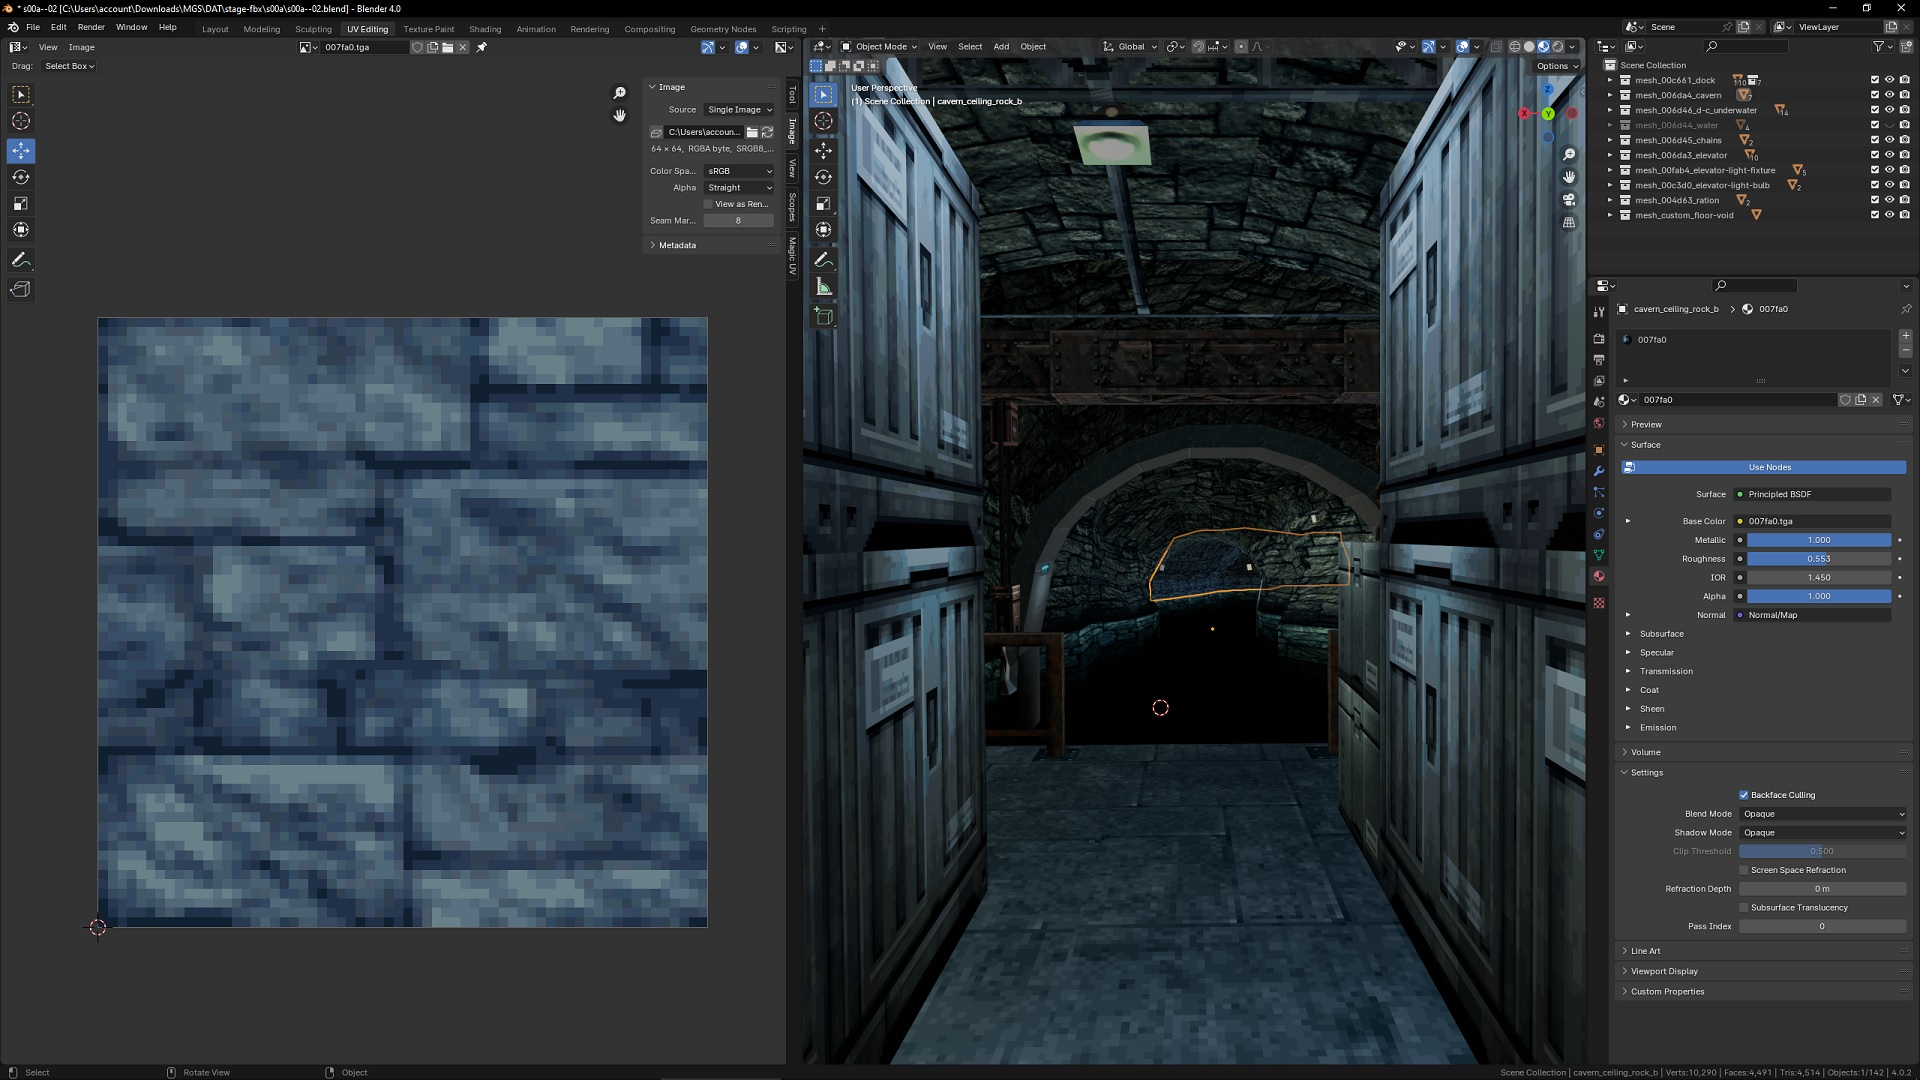This screenshot has width=1920, height=1080.
Task: Click the Base Color 007fa0.tga field
Action: 1813,522
